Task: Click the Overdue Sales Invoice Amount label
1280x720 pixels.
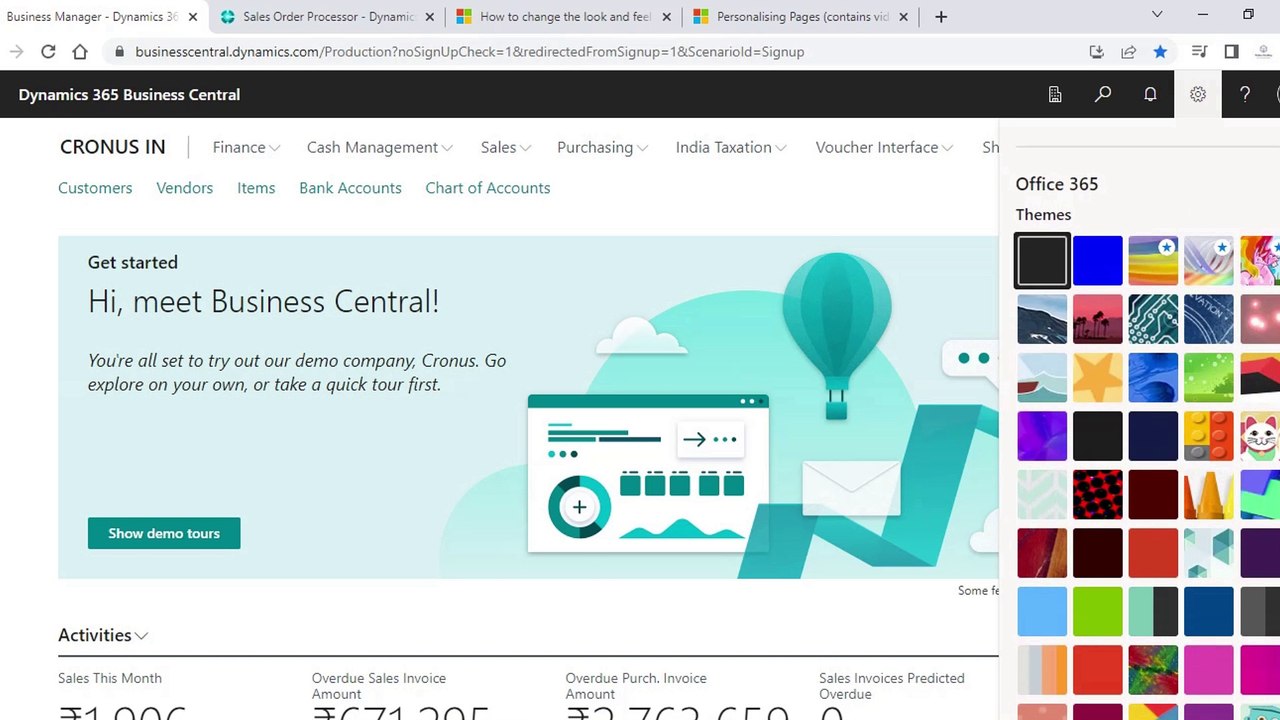Action: coord(379,686)
